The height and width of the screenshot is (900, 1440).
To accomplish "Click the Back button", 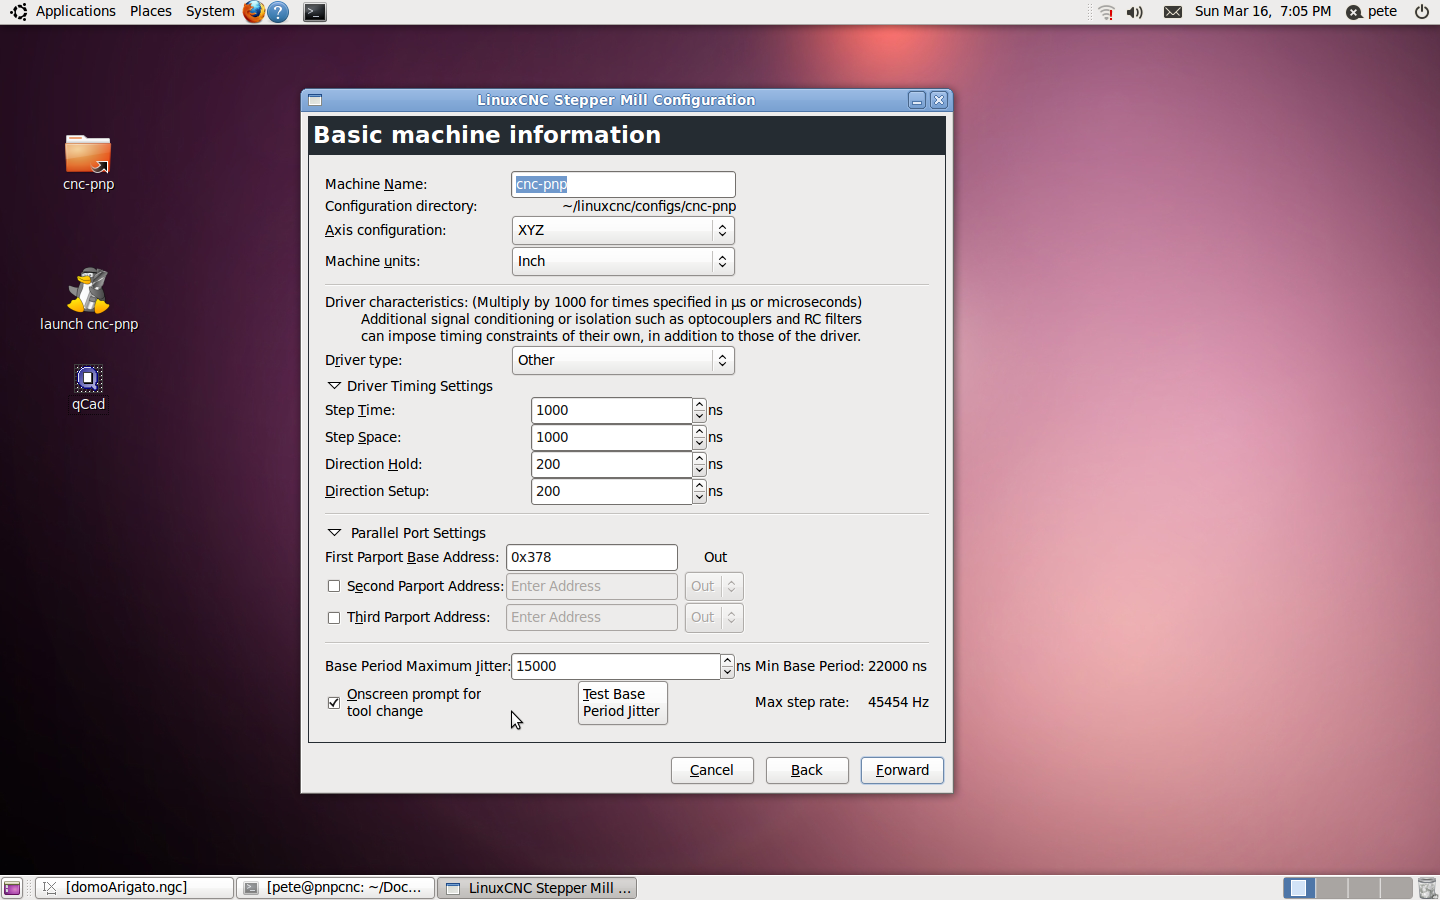I will pyautogui.click(x=807, y=770).
